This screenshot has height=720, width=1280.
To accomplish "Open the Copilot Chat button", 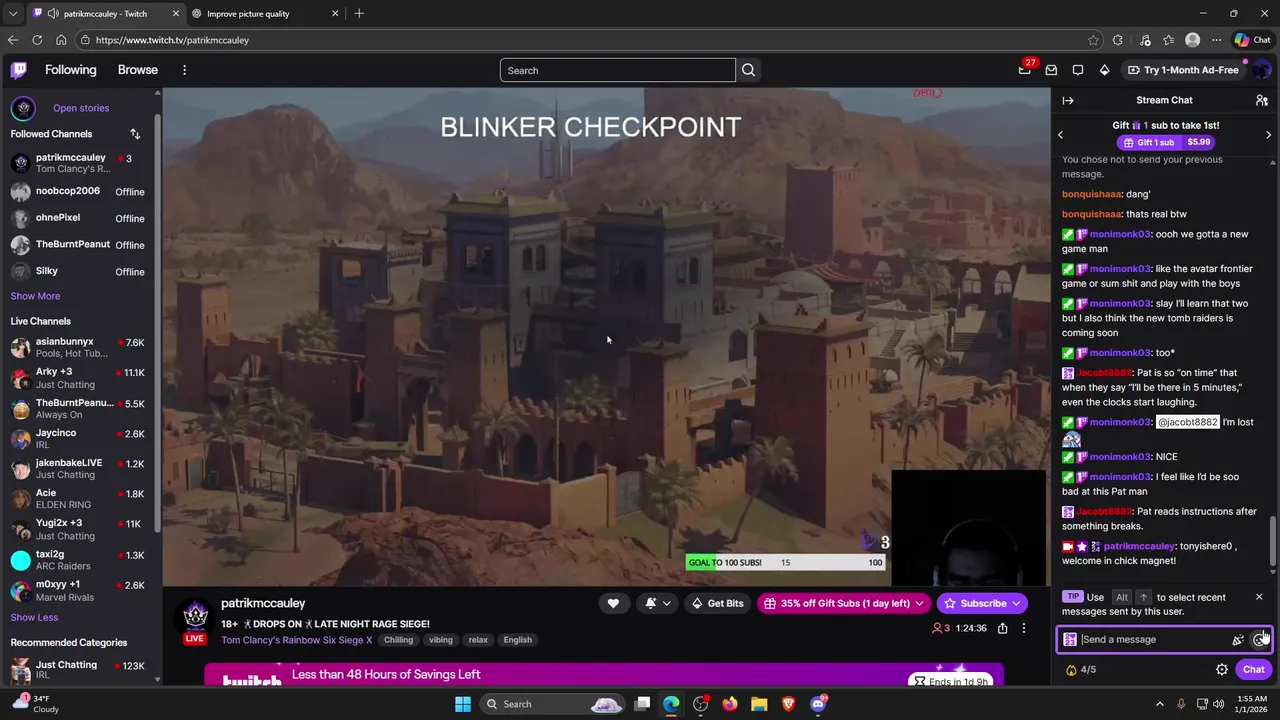I will [1252, 40].
